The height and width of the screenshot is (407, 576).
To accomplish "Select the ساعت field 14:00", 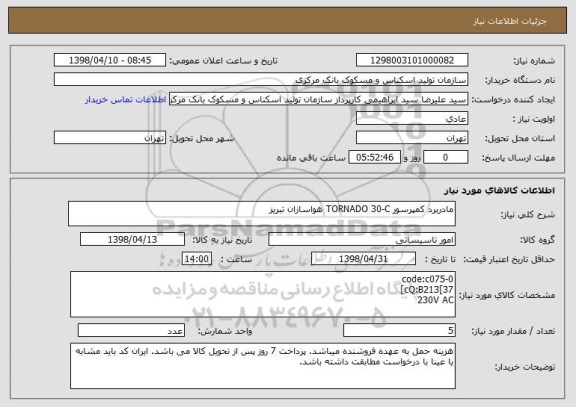I will [x=197, y=259].
